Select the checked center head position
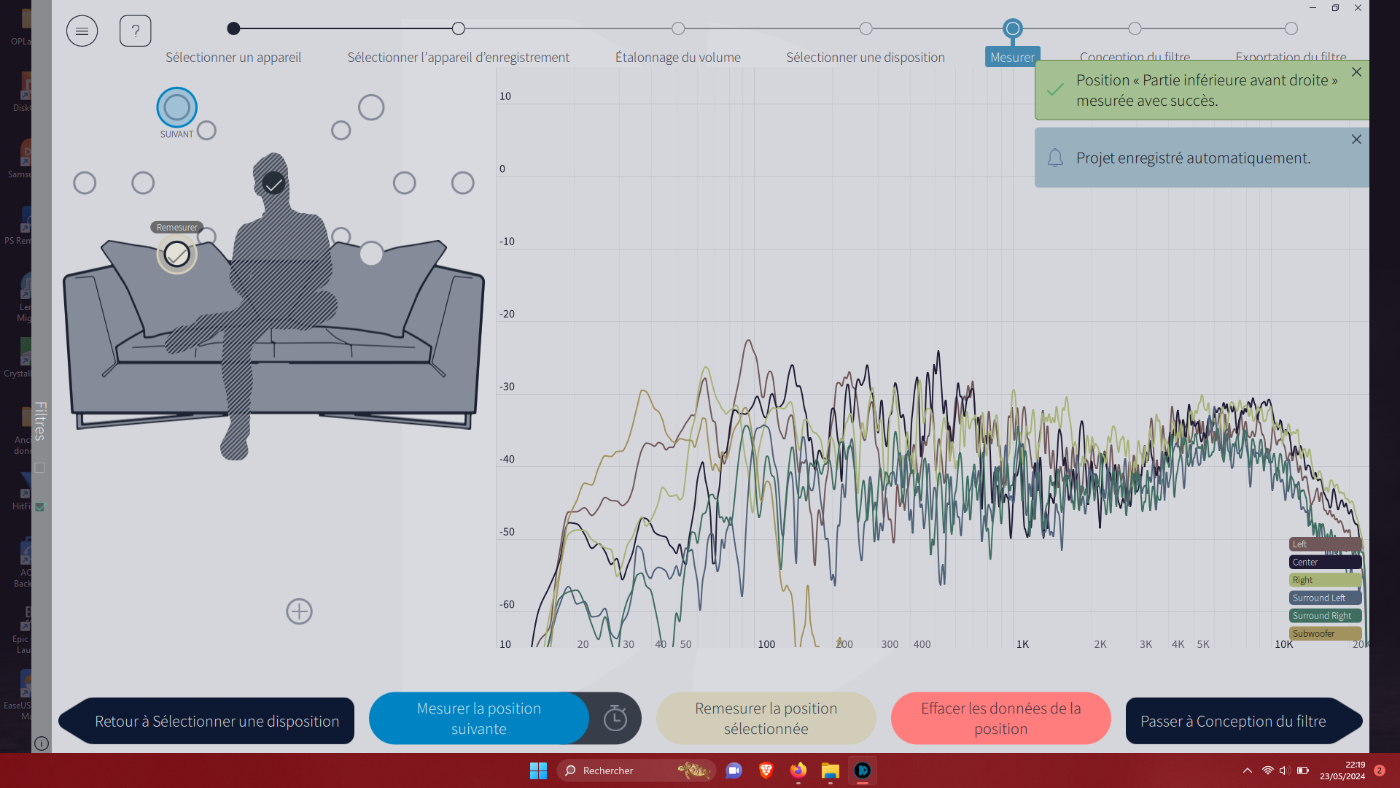The height and width of the screenshot is (788, 1400). click(x=274, y=183)
